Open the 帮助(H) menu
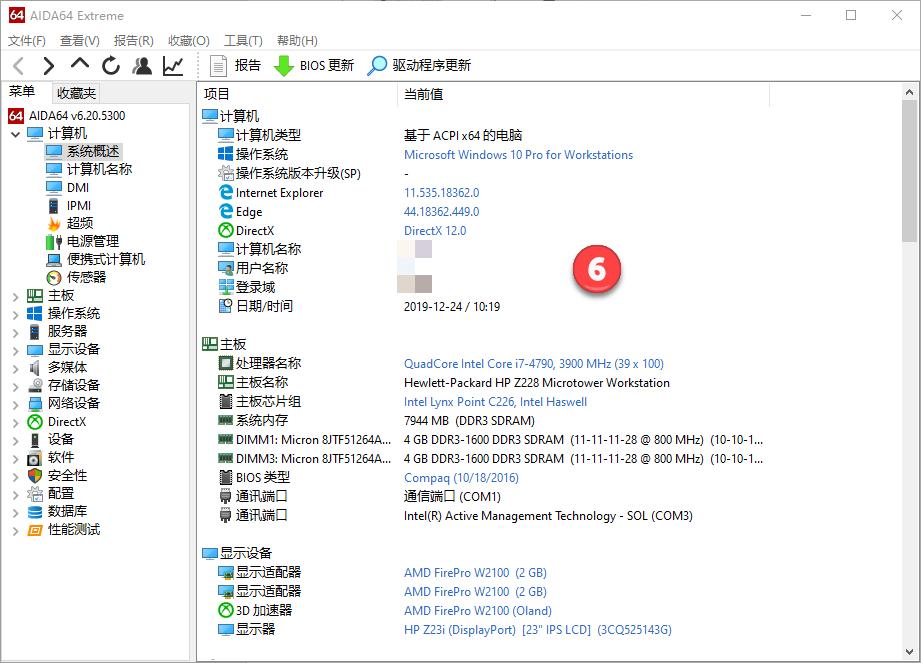921x663 pixels. click(297, 41)
